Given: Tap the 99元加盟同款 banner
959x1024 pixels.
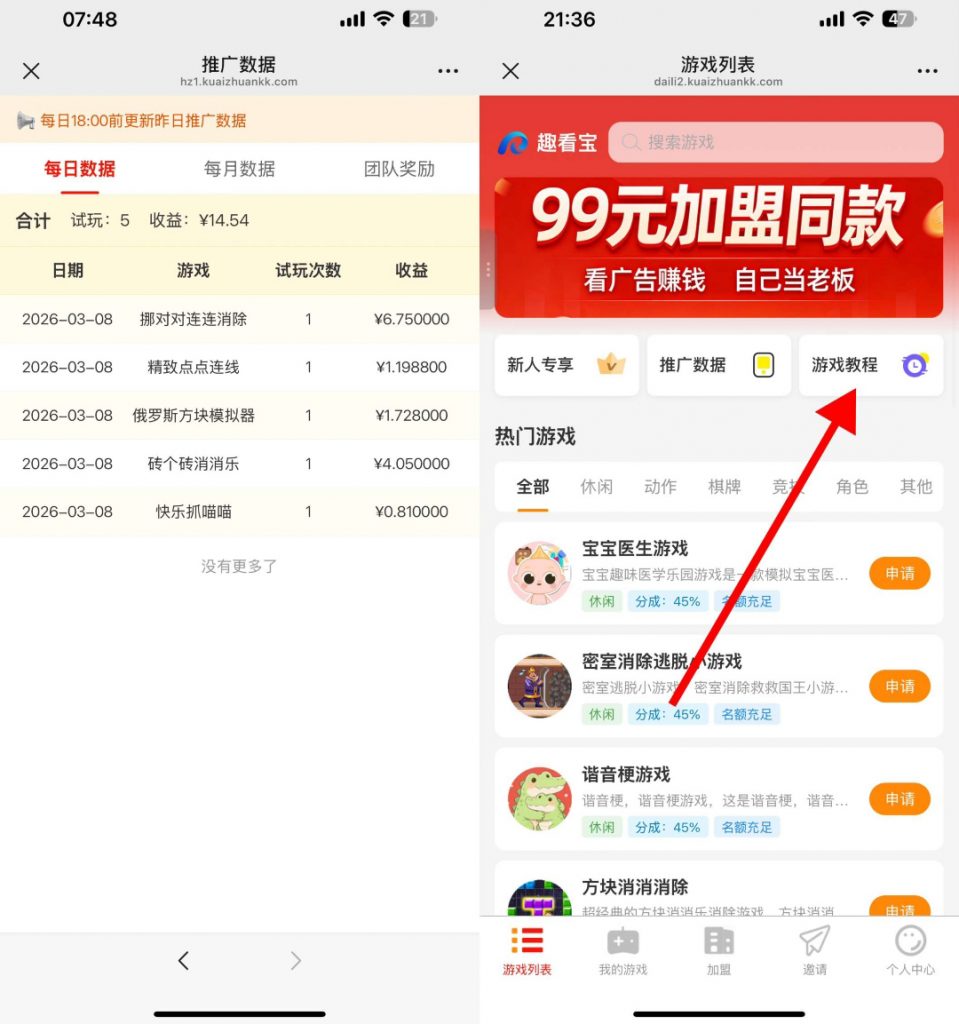Looking at the screenshot, I should 718,247.
